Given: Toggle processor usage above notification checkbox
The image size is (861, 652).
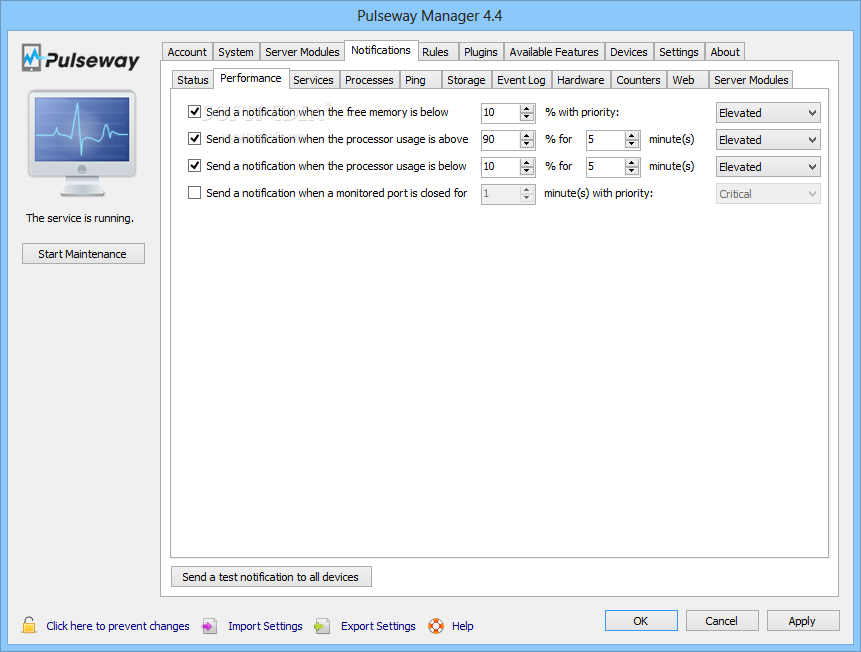Looking at the screenshot, I should pos(194,138).
